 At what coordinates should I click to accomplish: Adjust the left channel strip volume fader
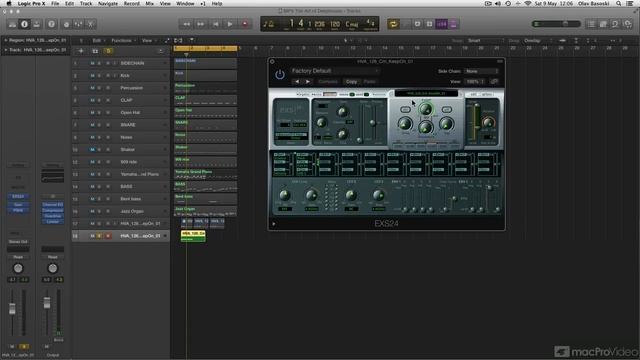point(12,309)
